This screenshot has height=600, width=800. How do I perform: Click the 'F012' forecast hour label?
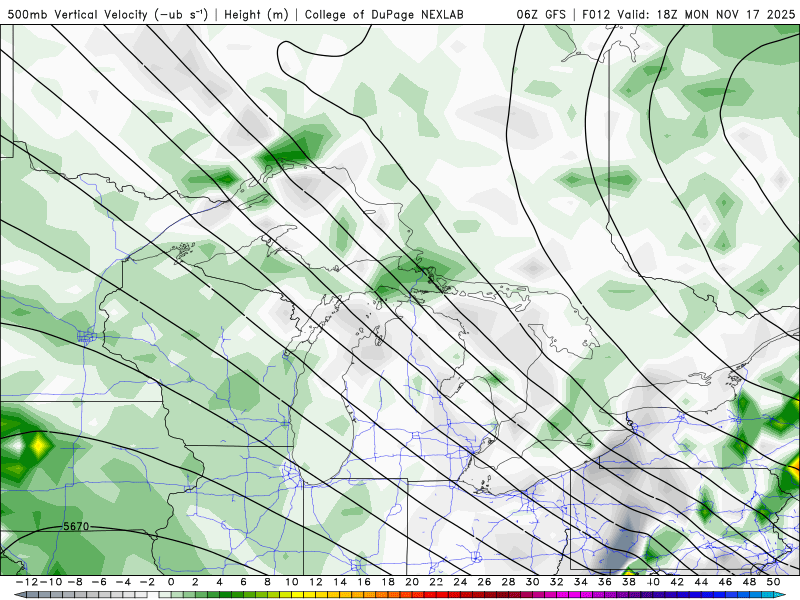click(596, 15)
